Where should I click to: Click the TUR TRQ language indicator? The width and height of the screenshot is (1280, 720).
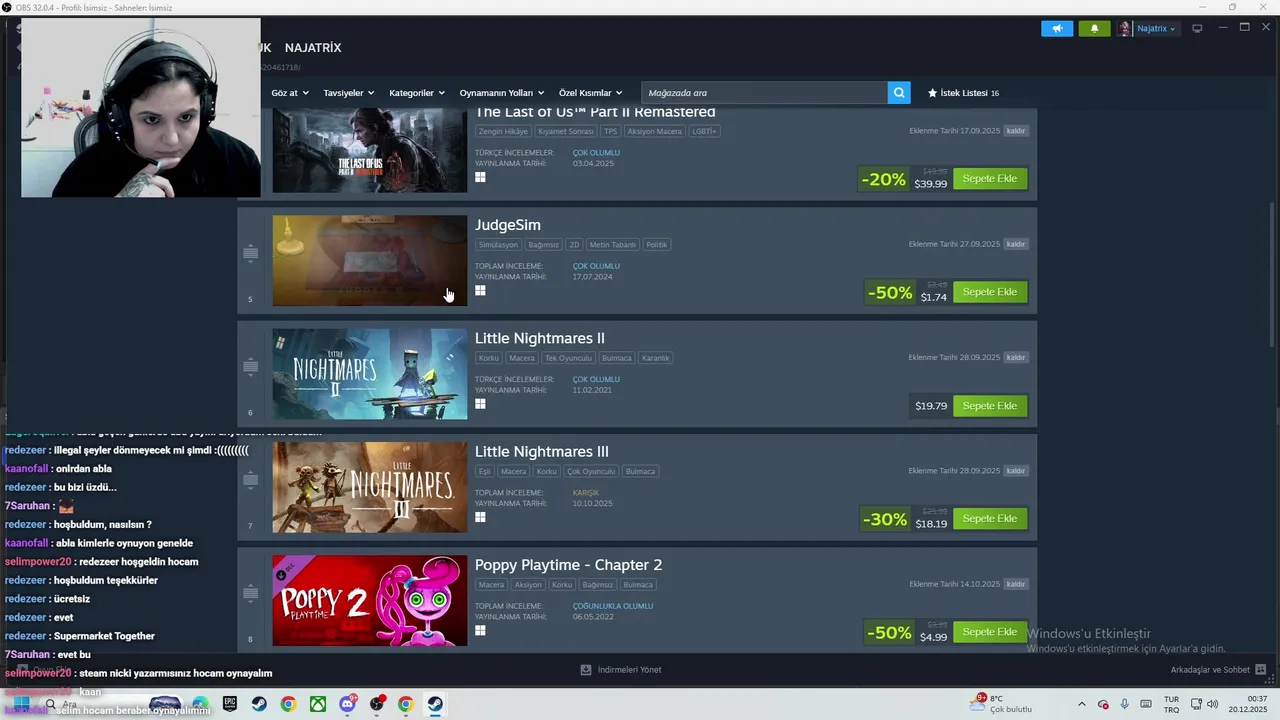pos(1171,704)
